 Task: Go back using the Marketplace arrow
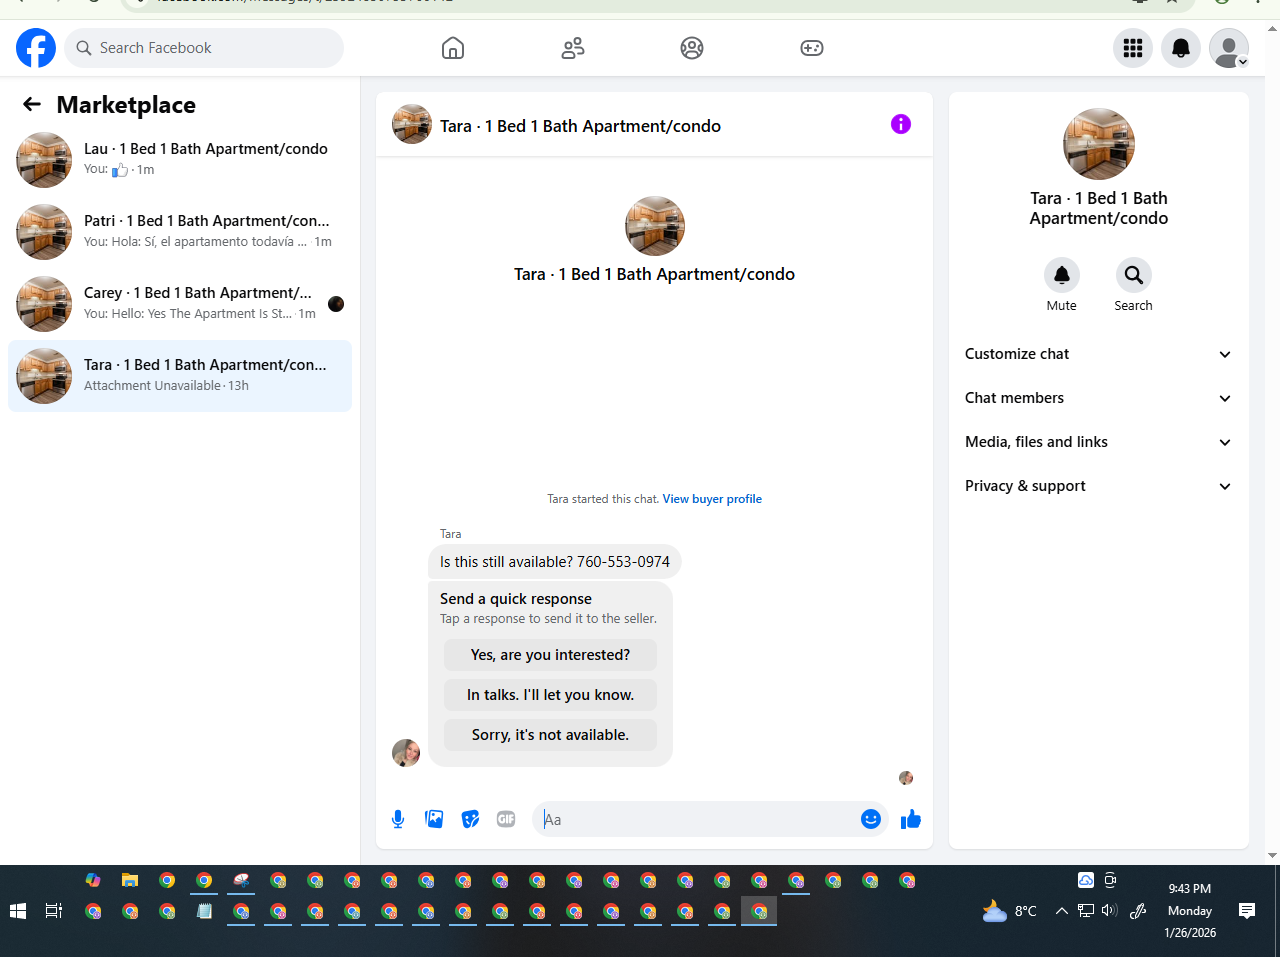(32, 104)
